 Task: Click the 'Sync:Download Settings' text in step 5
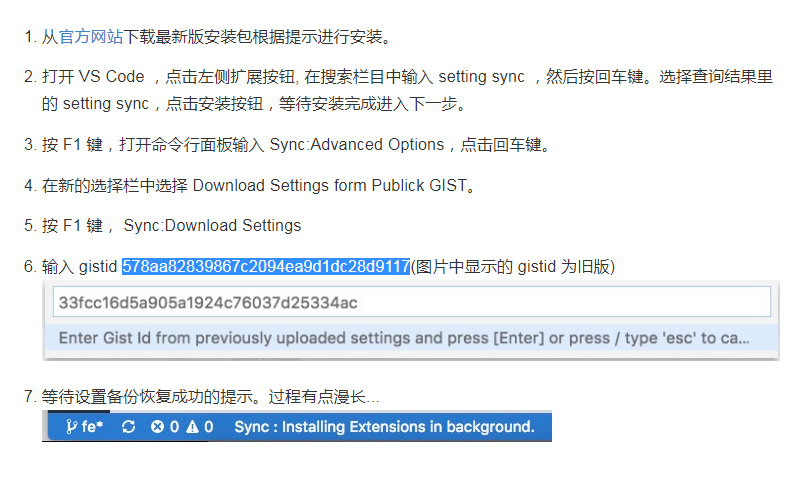coord(212,226)
